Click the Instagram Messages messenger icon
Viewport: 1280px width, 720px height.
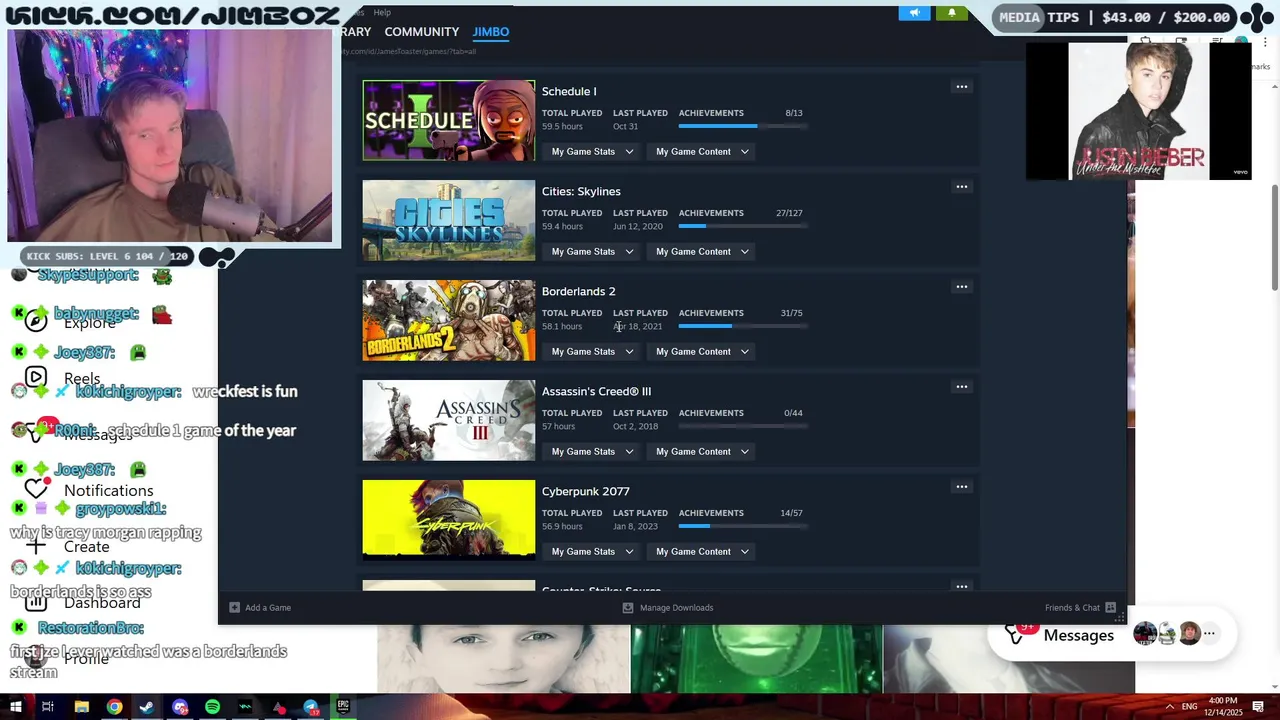pos(1016,634)
